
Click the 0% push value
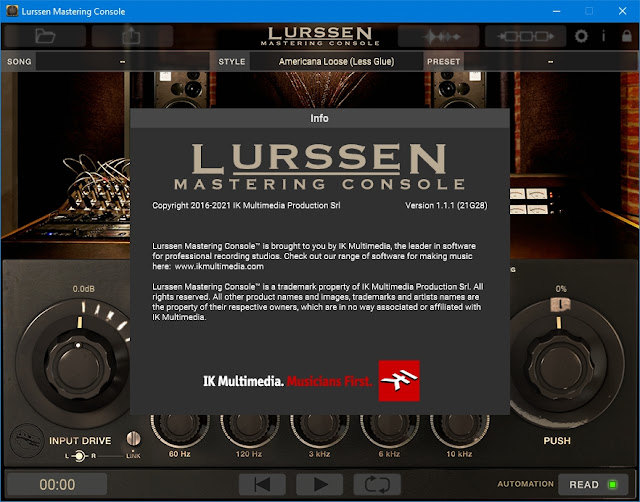[x=561, y=289]
